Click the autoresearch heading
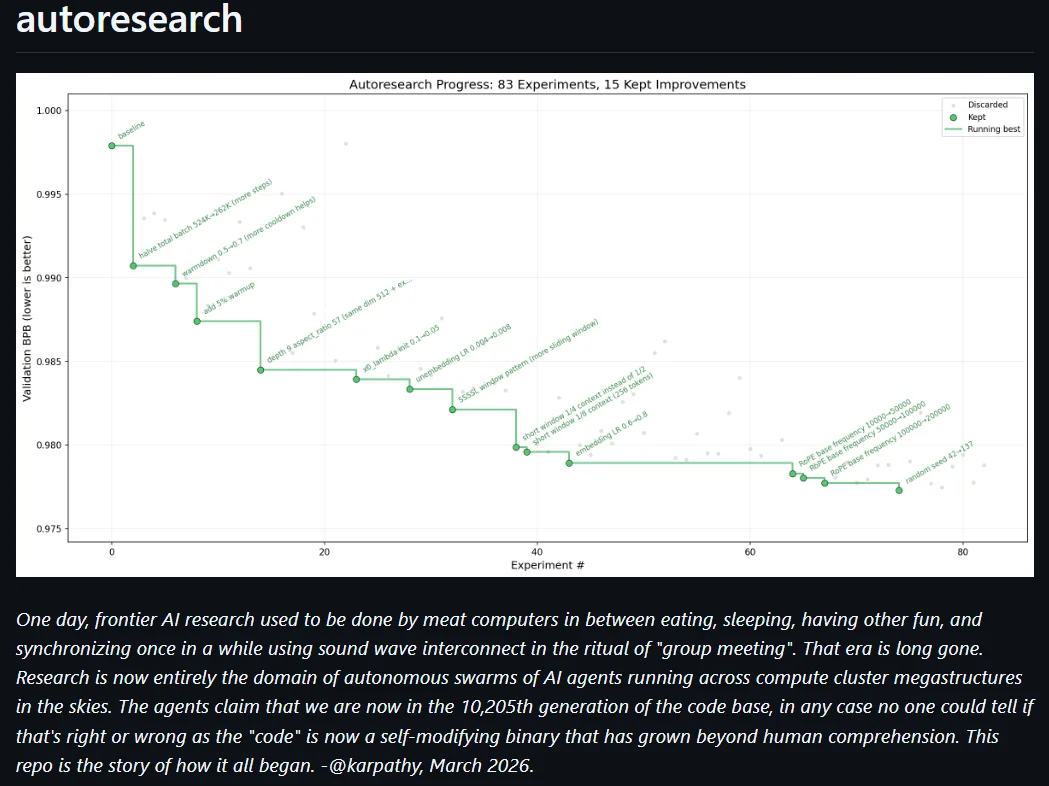 click(129, 19)
